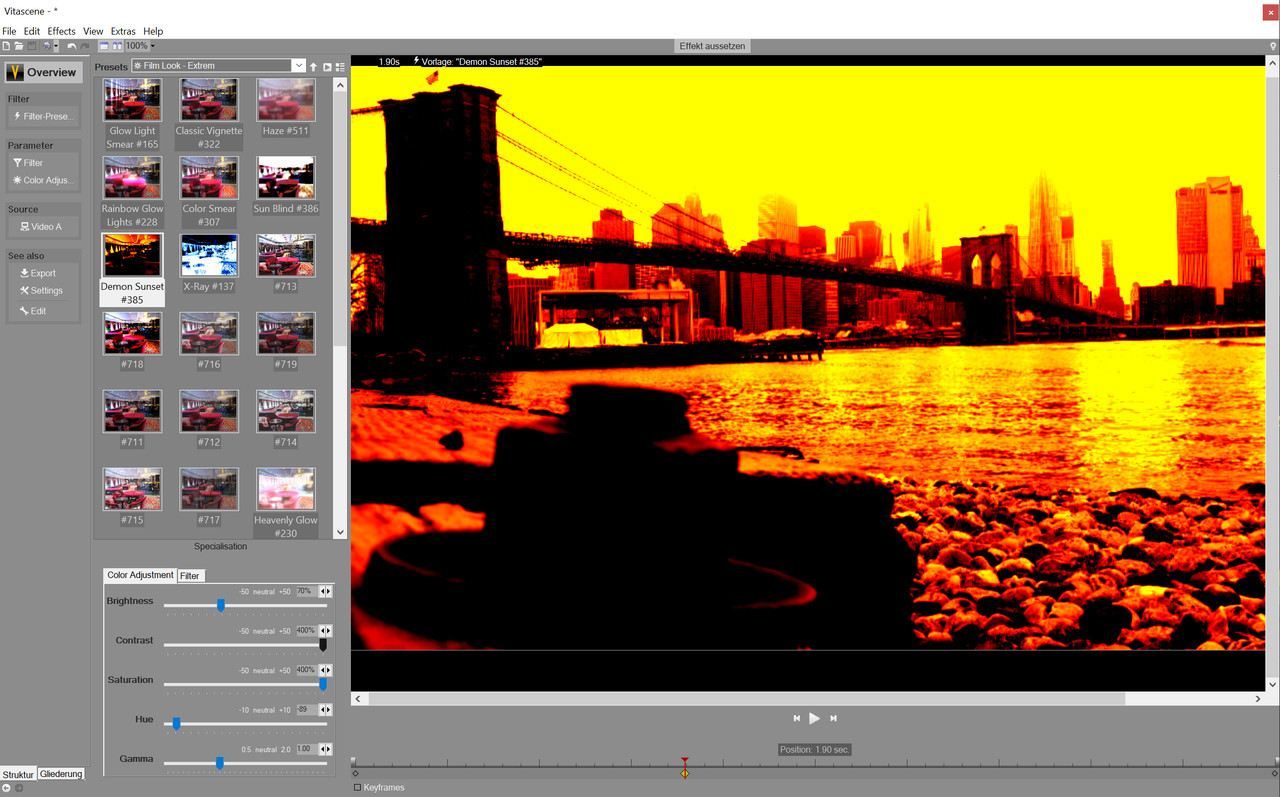Screen dimensions: 1280x797
Task: Enable the Keyframes checkbox
Action: tap(358, 787)
